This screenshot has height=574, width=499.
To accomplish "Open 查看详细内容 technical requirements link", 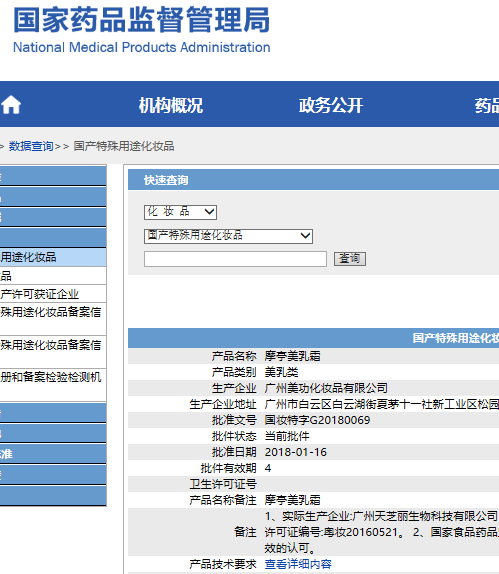I will pyautogui.click(x=298, y=564).
